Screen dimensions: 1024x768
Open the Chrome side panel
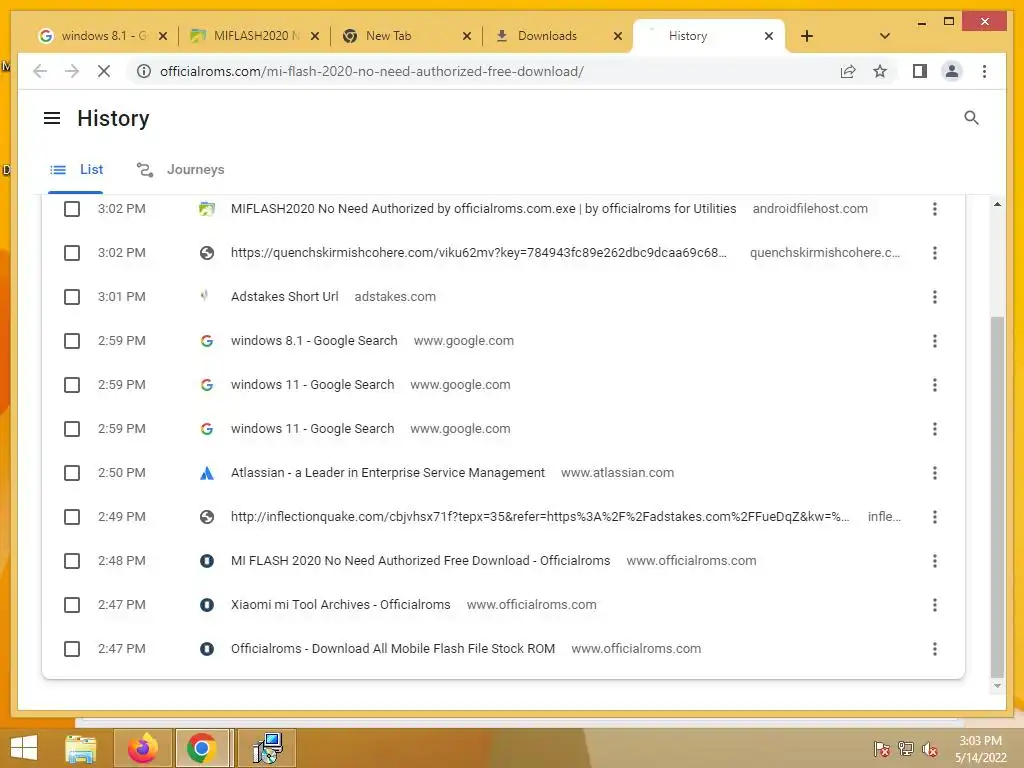pyautogui.click(x=920, y=71)
